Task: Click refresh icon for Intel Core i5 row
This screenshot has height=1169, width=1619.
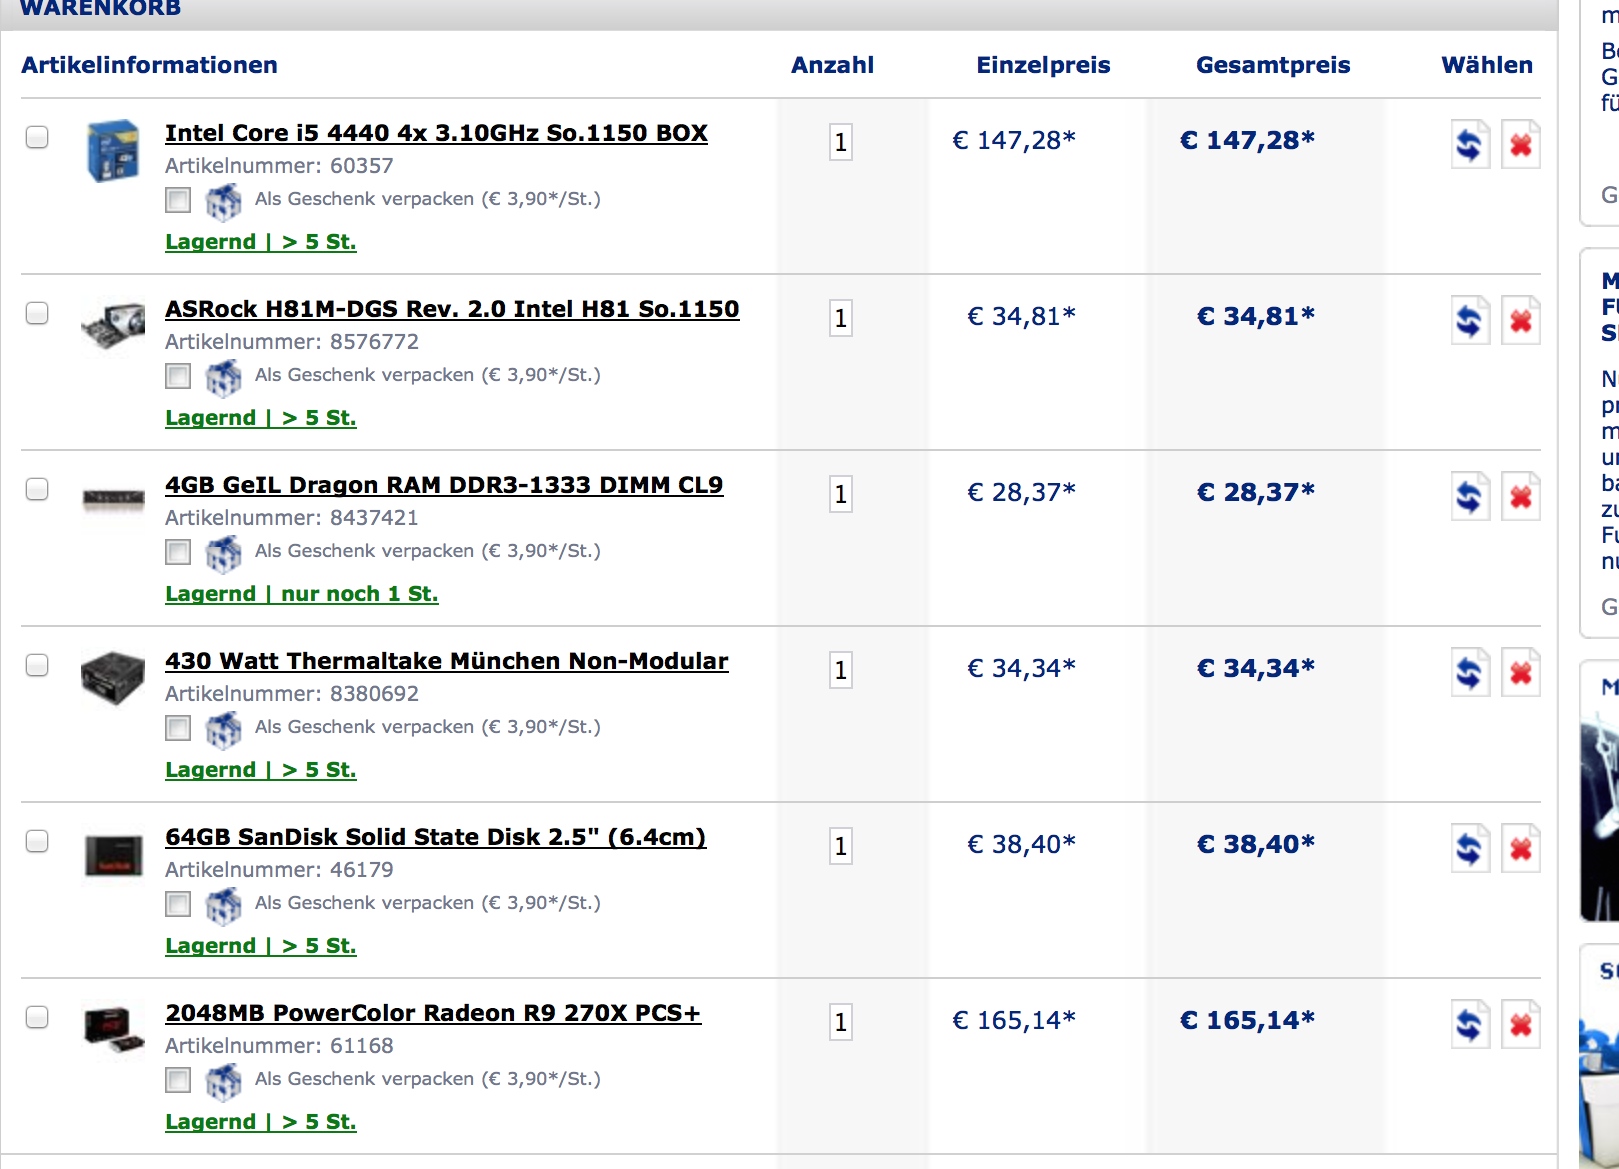Action: pos(1469,145)
